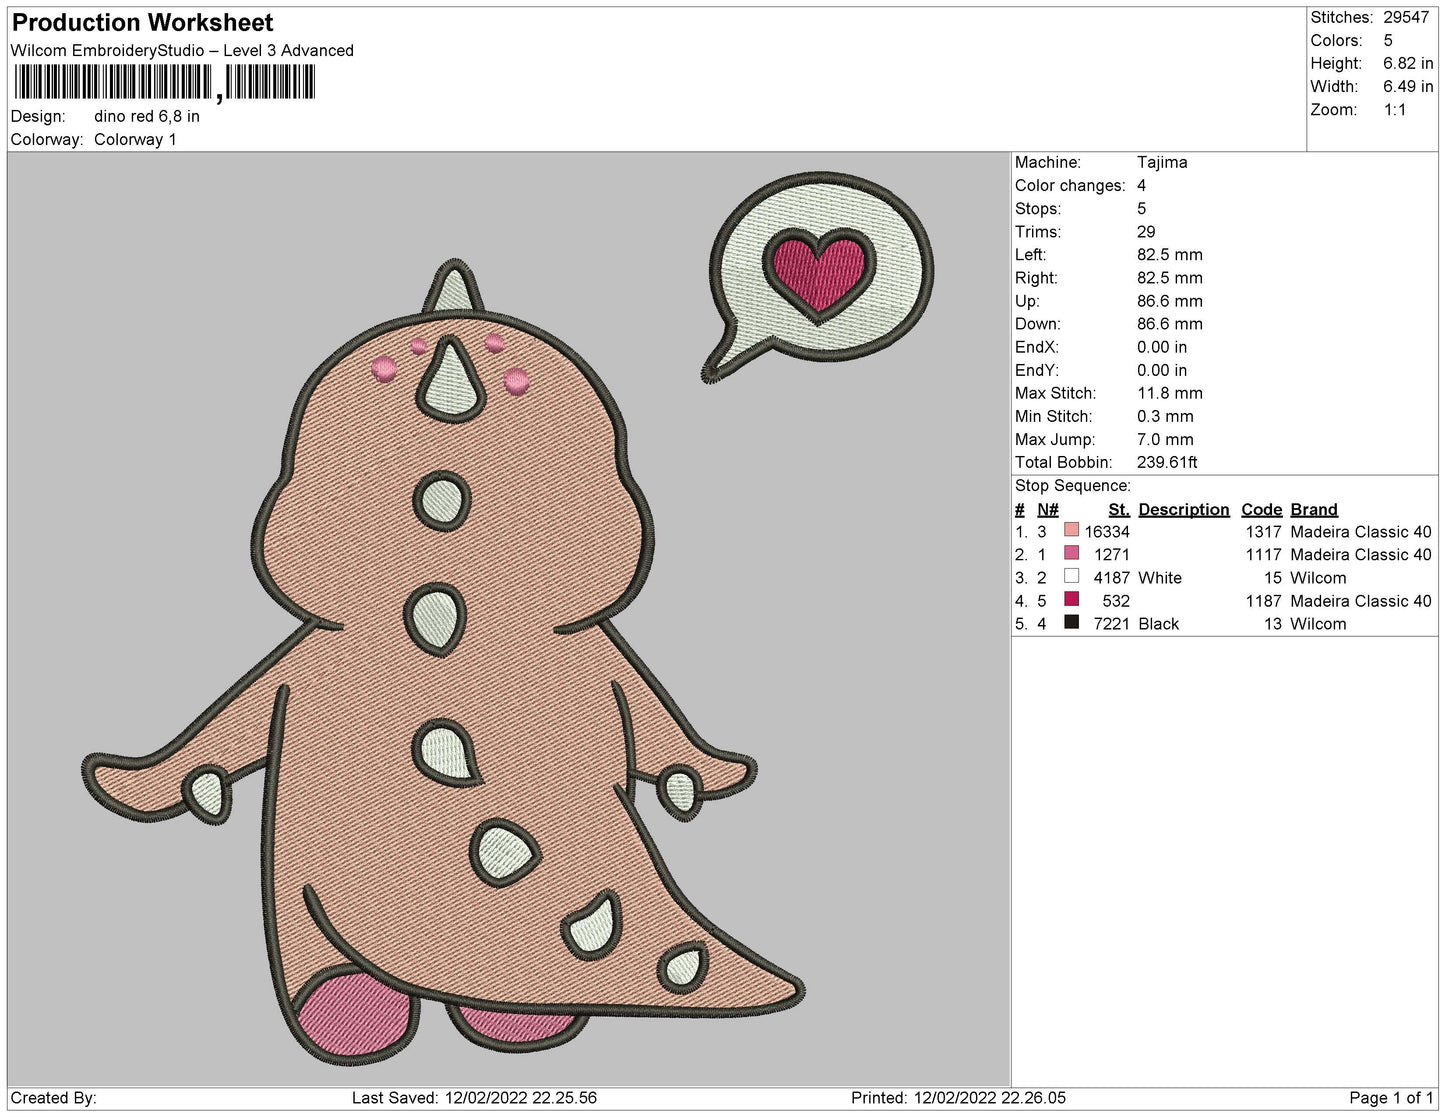Click the peach color swatch for thread 1317
This screenshot has height=1117, width=1445.
[1072, 530]
